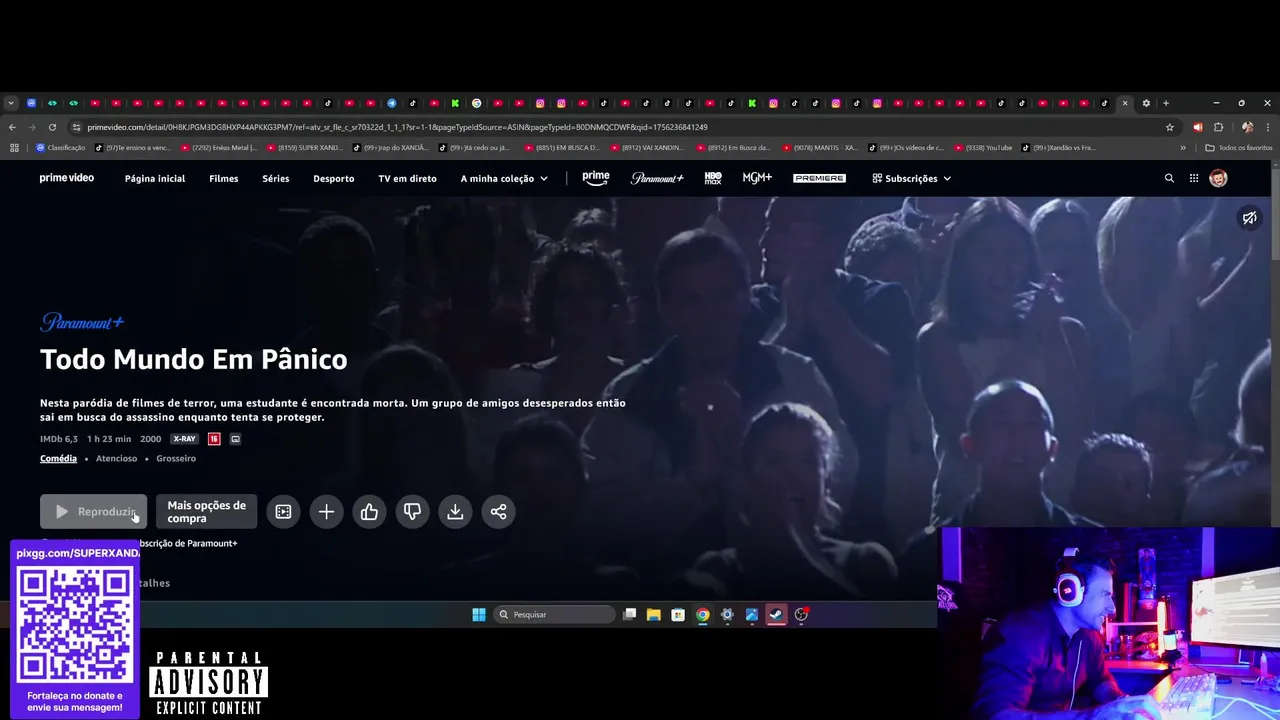Screen dimensions: 1280x720
Task: Click the browser reload icon
Action: [52, 127]
